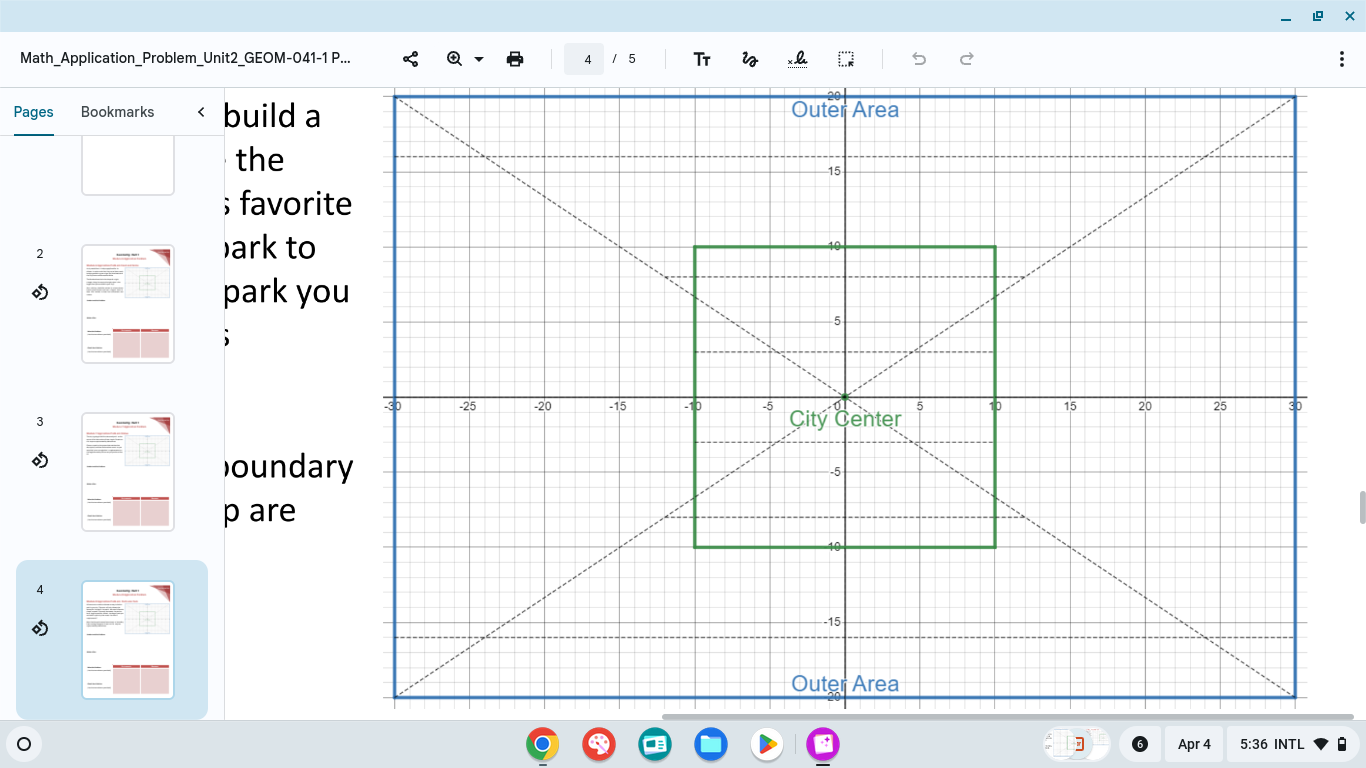This screenshot has height=768, width=1366.
Task: Rotate page 4 using its rotate icon
Action: 40,628
